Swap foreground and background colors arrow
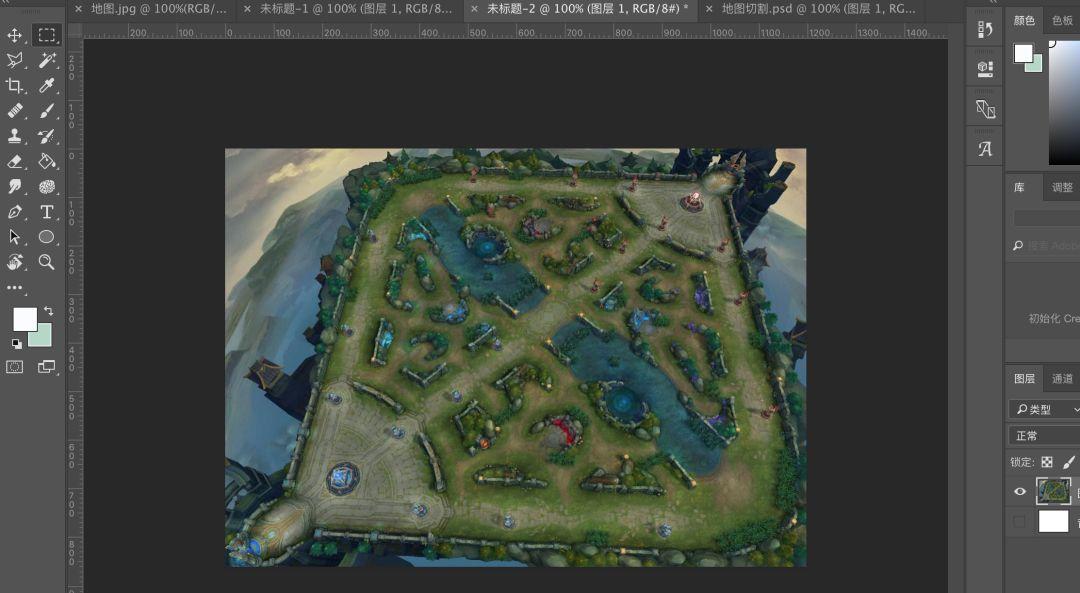1080x593 pixels. click(48, 311)
